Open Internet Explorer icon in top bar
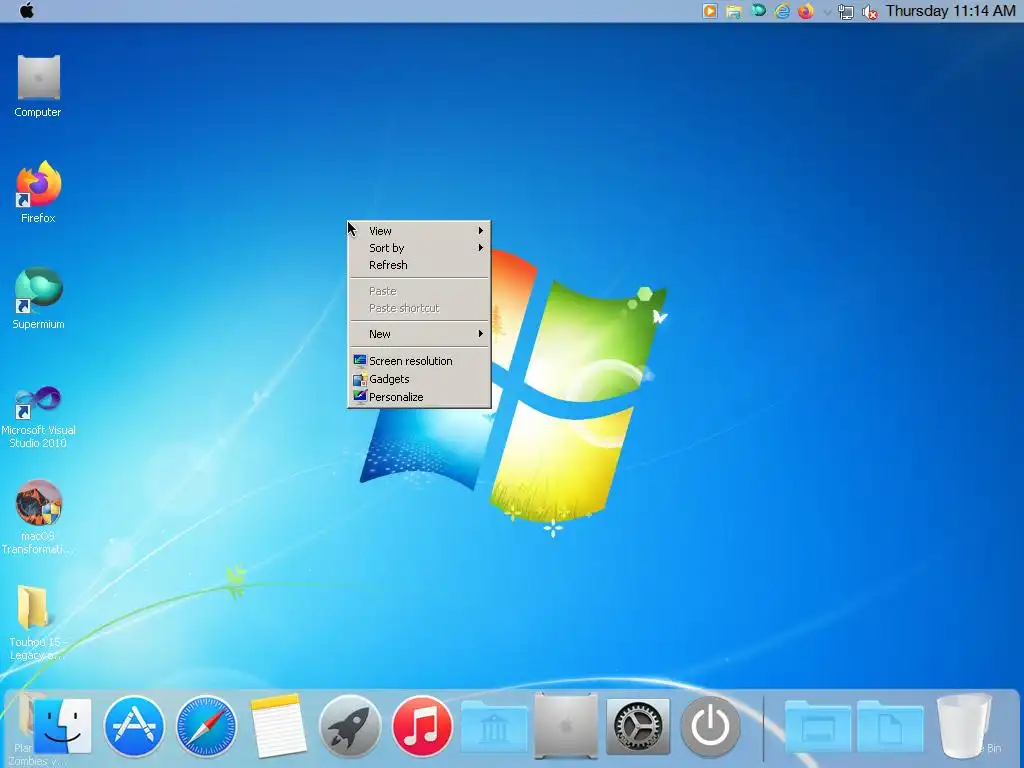Viewport: 1024px width, 768px height. 782,11
